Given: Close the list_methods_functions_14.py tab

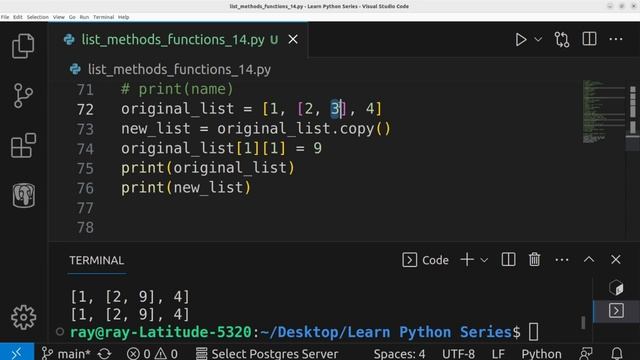Looking at the screenshot, I should pos(293,40).
